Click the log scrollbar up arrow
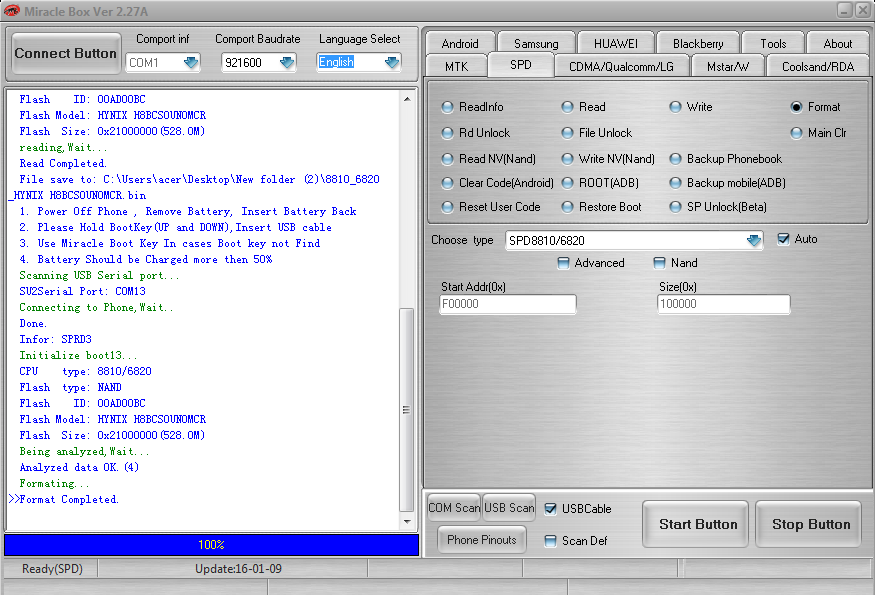 point(407,99)
